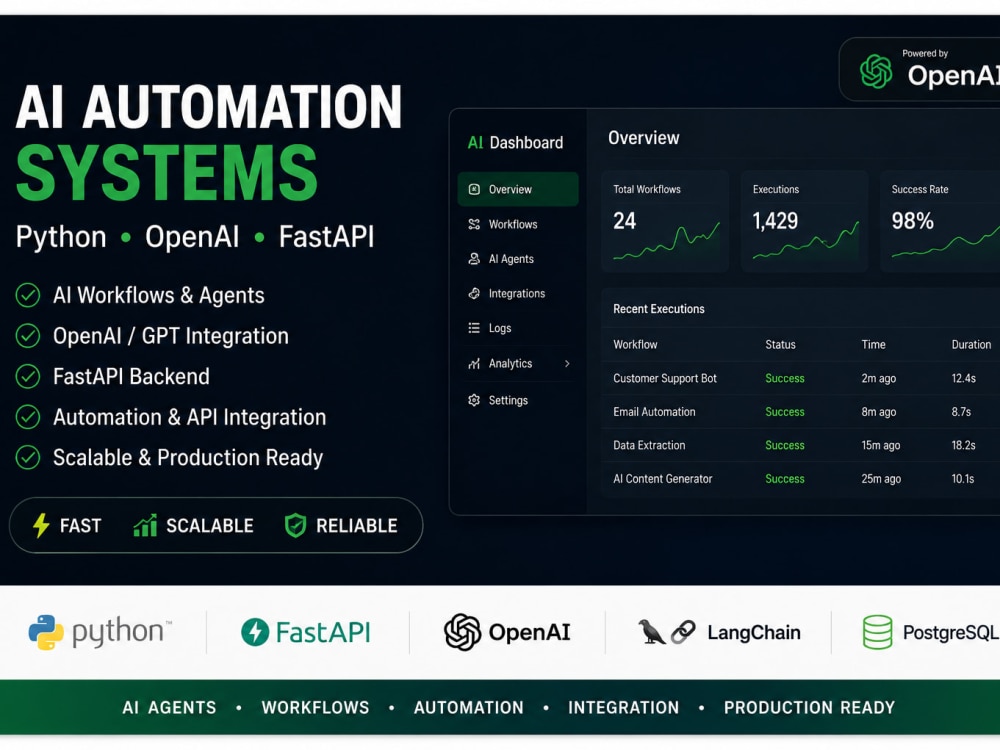Viewport: 1000px width, 750px height.
Task: Click the PostgreSQL database icon
Action: click(x=878, y=632)
